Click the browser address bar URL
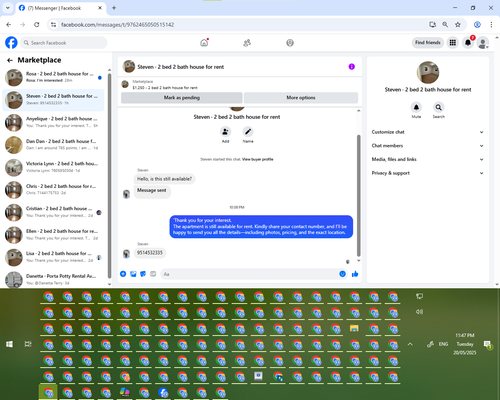Image resolution: width=500 pixels, height=400 pixels. pos(118,25)
